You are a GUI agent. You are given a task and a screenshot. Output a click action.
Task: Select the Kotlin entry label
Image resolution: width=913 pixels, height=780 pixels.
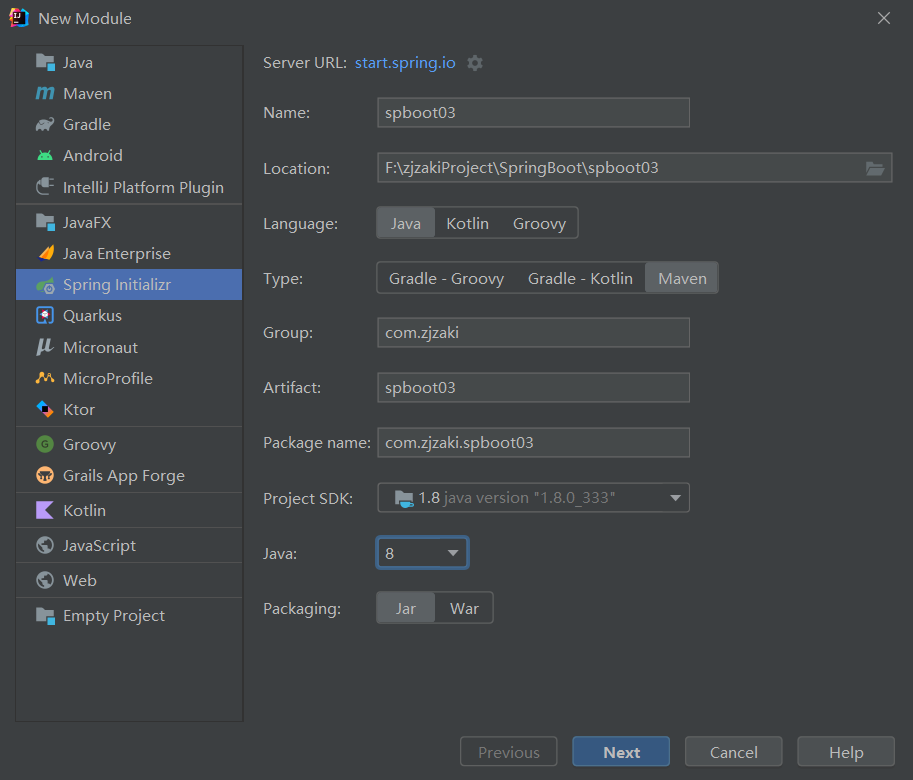(x=84, y=510)
